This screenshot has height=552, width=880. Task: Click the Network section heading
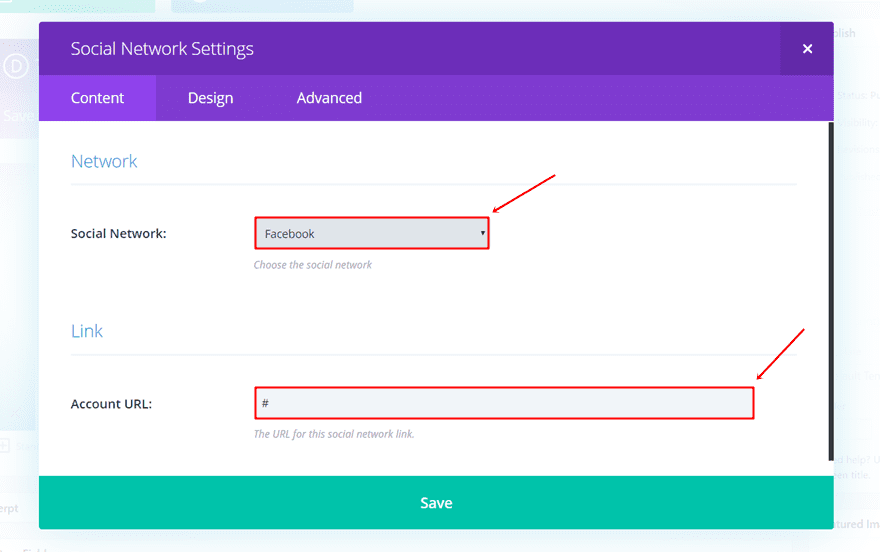[104, 161]
